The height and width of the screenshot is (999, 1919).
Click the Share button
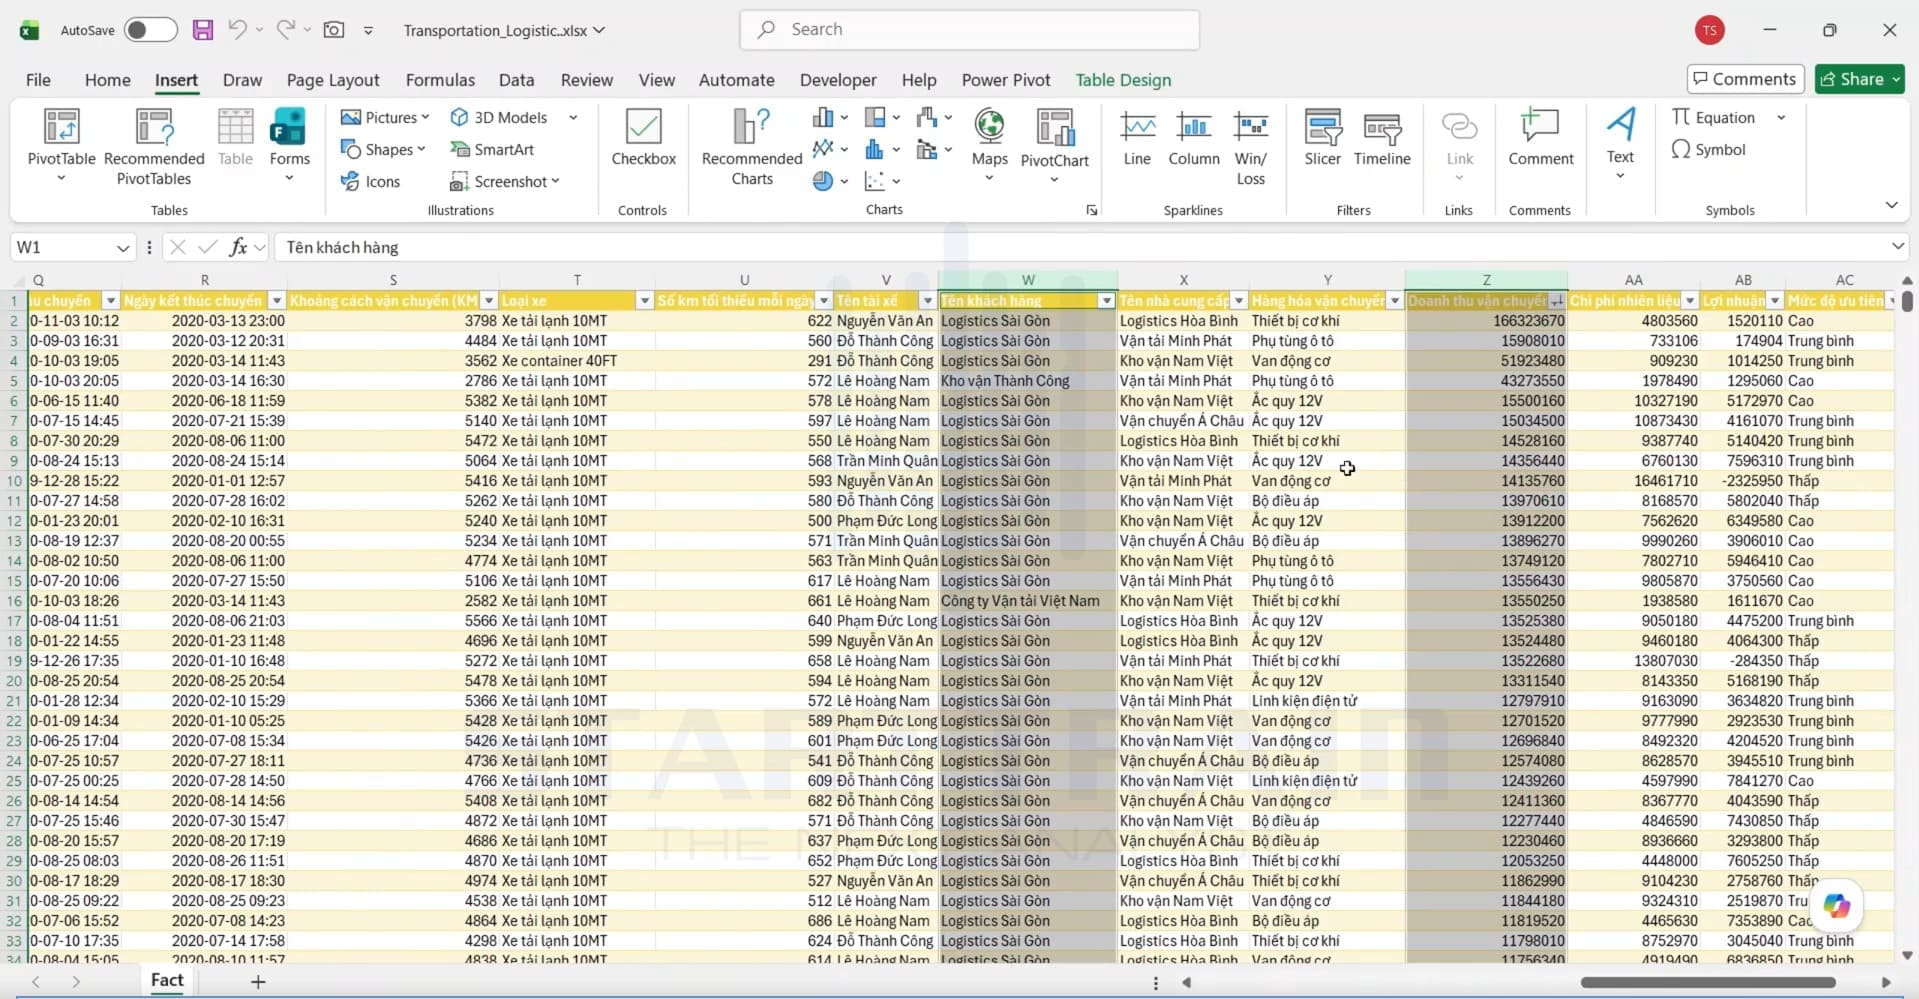pyautogui.click(x=1860, y=79)
